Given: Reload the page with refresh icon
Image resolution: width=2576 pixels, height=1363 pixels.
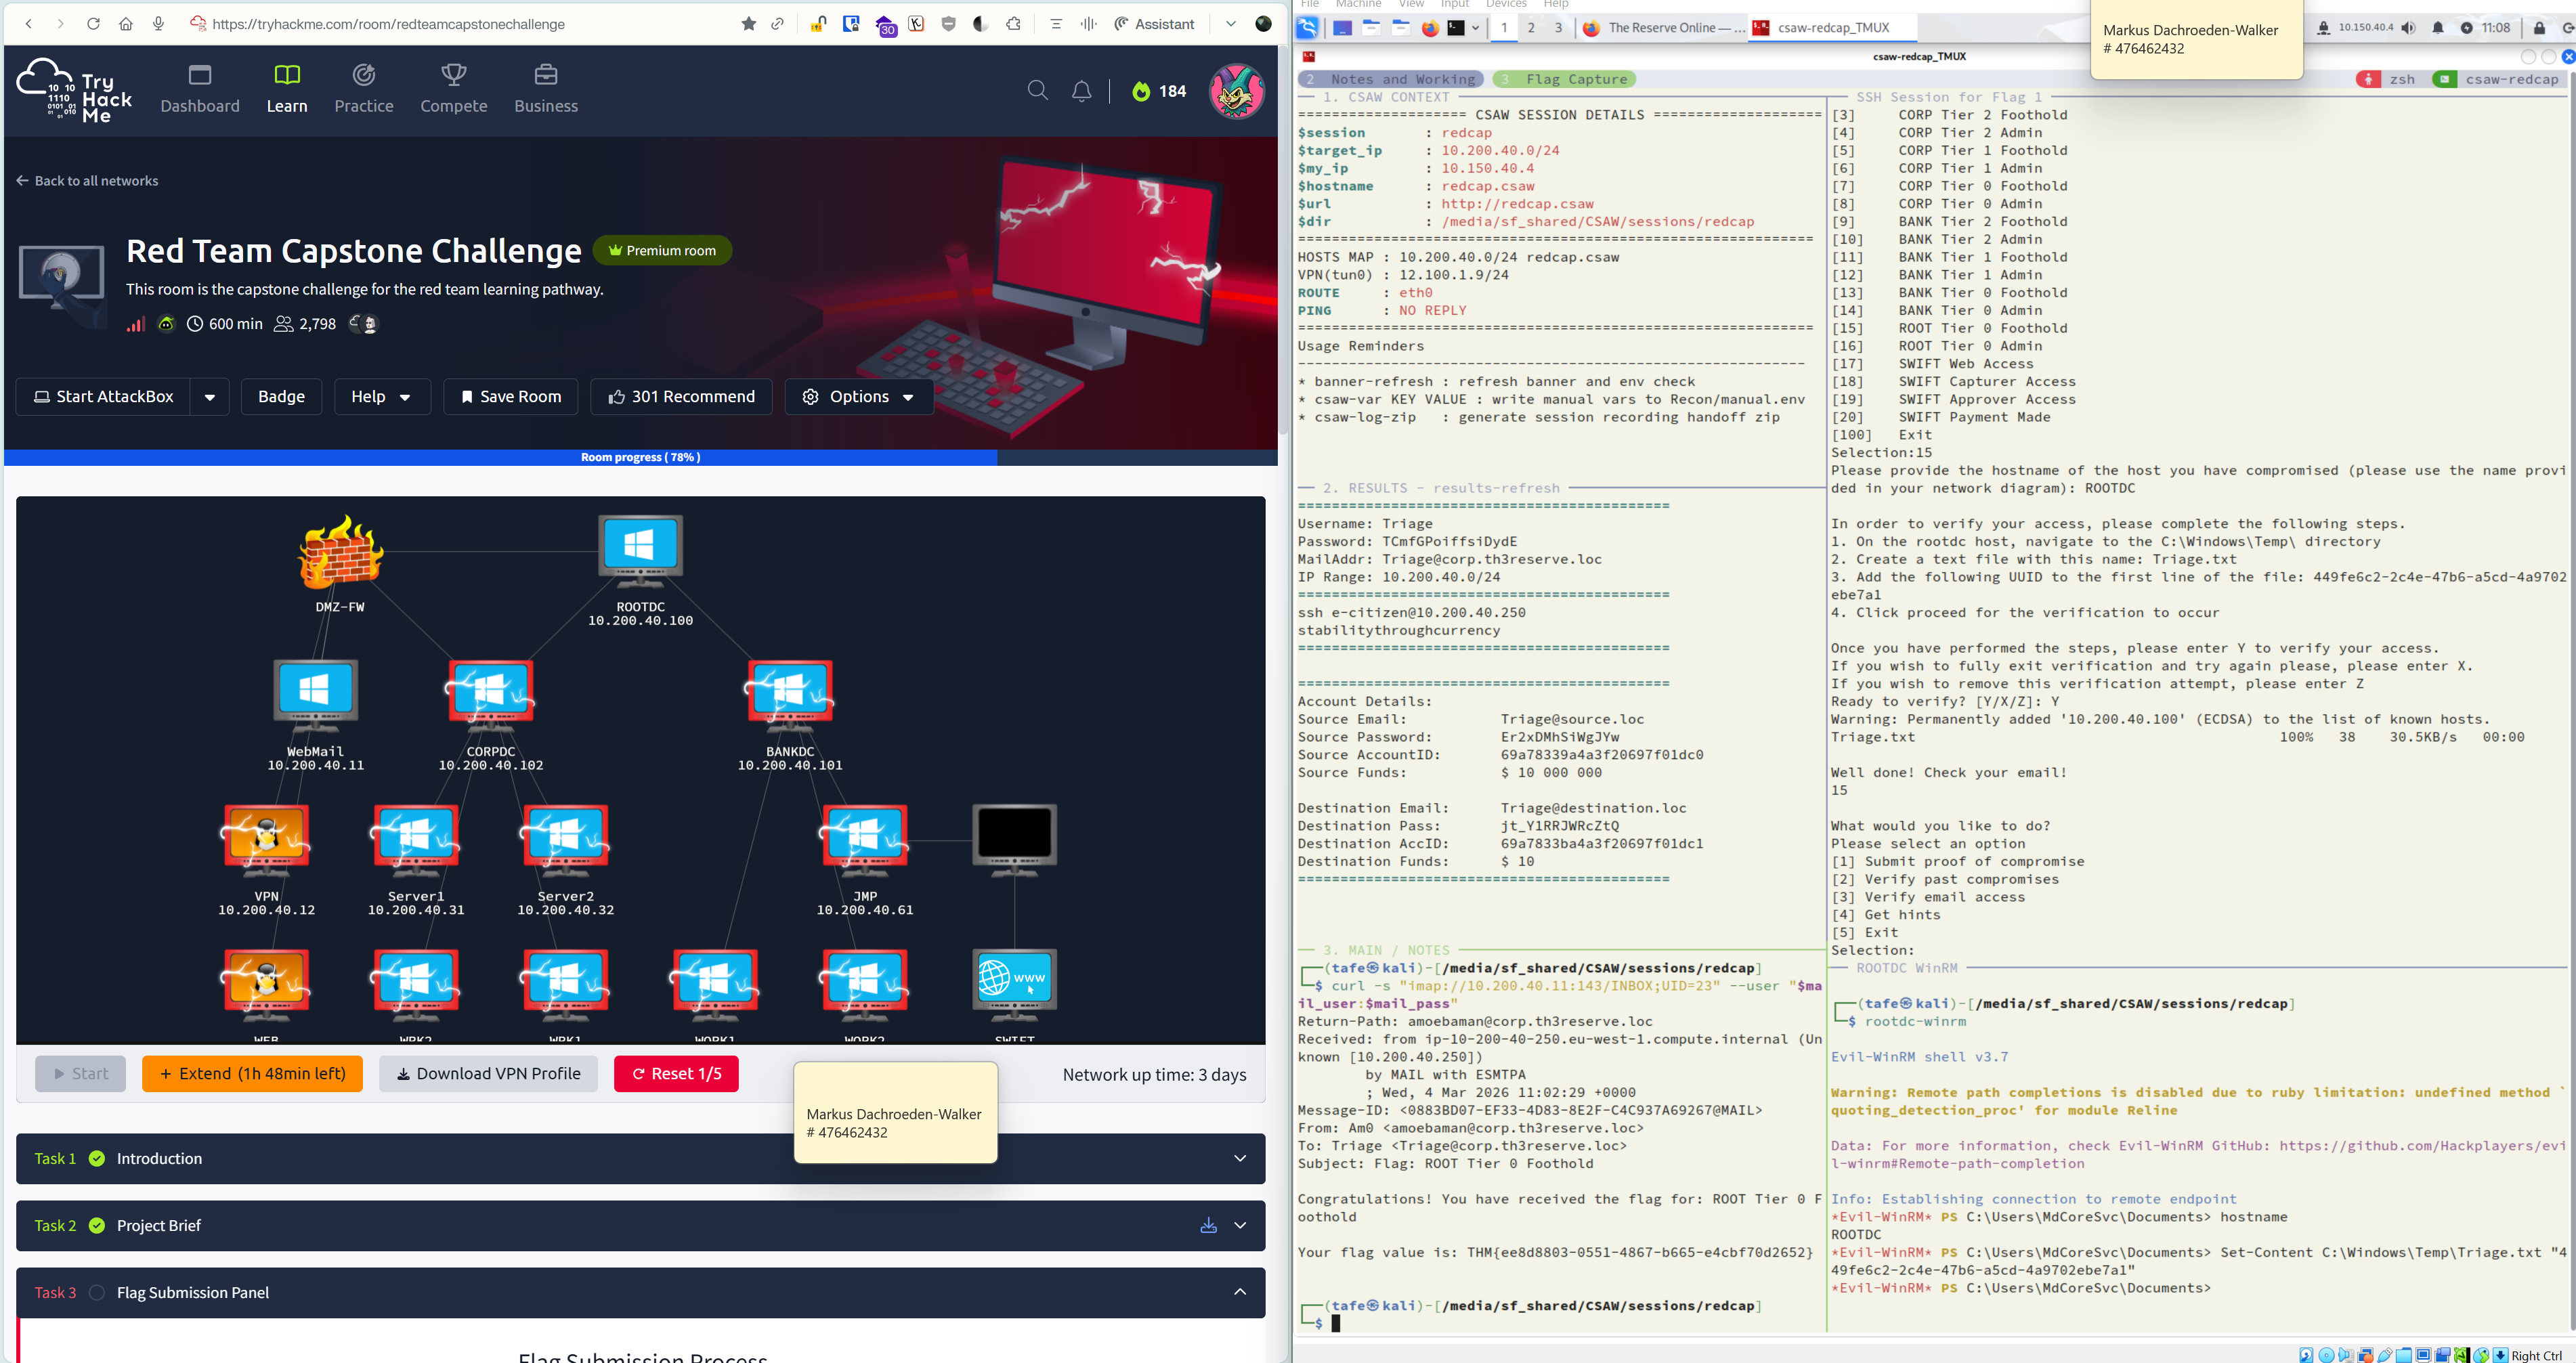Looking at the screenshot, I should (x=93, y=24).
